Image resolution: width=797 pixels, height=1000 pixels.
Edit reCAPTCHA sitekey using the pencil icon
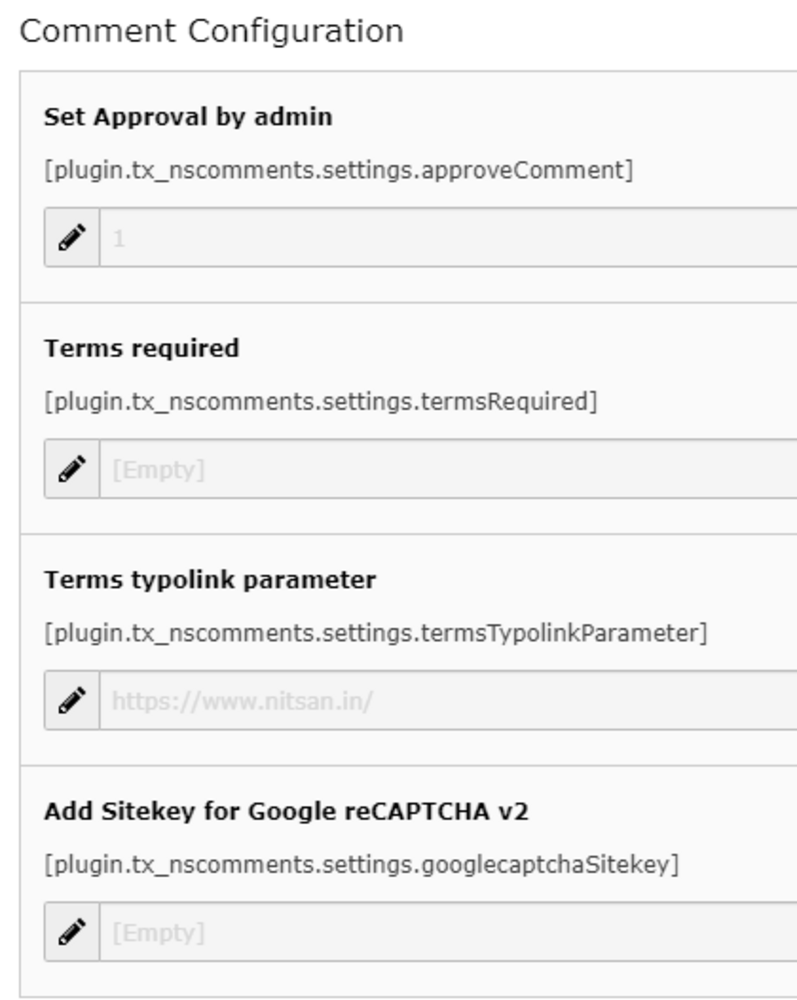tap(72, 932)
